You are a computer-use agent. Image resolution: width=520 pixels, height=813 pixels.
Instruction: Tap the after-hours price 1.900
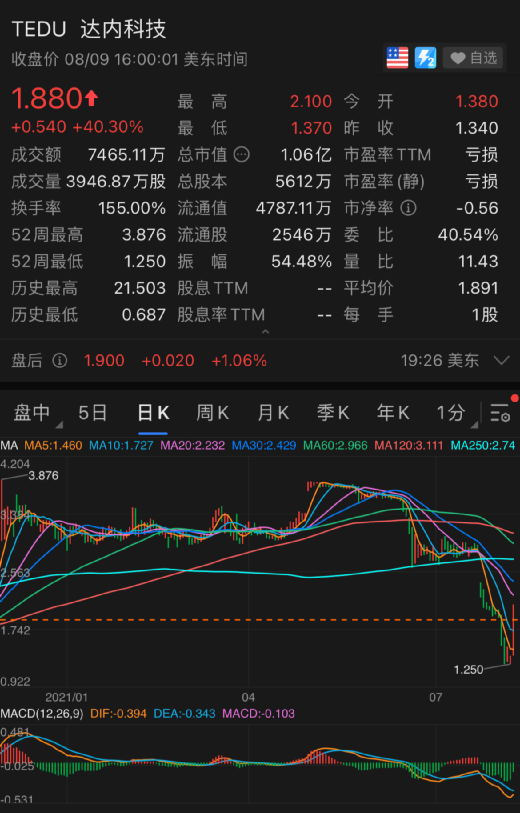pos(104,360)
